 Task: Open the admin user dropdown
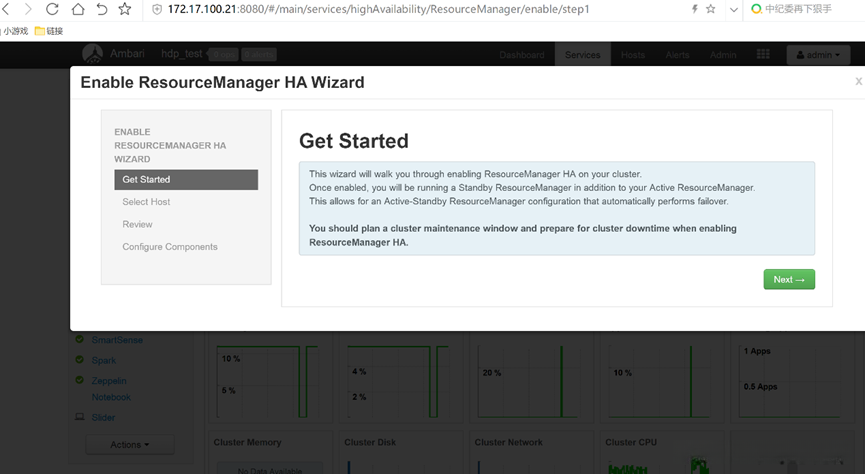tap(818, 55)
